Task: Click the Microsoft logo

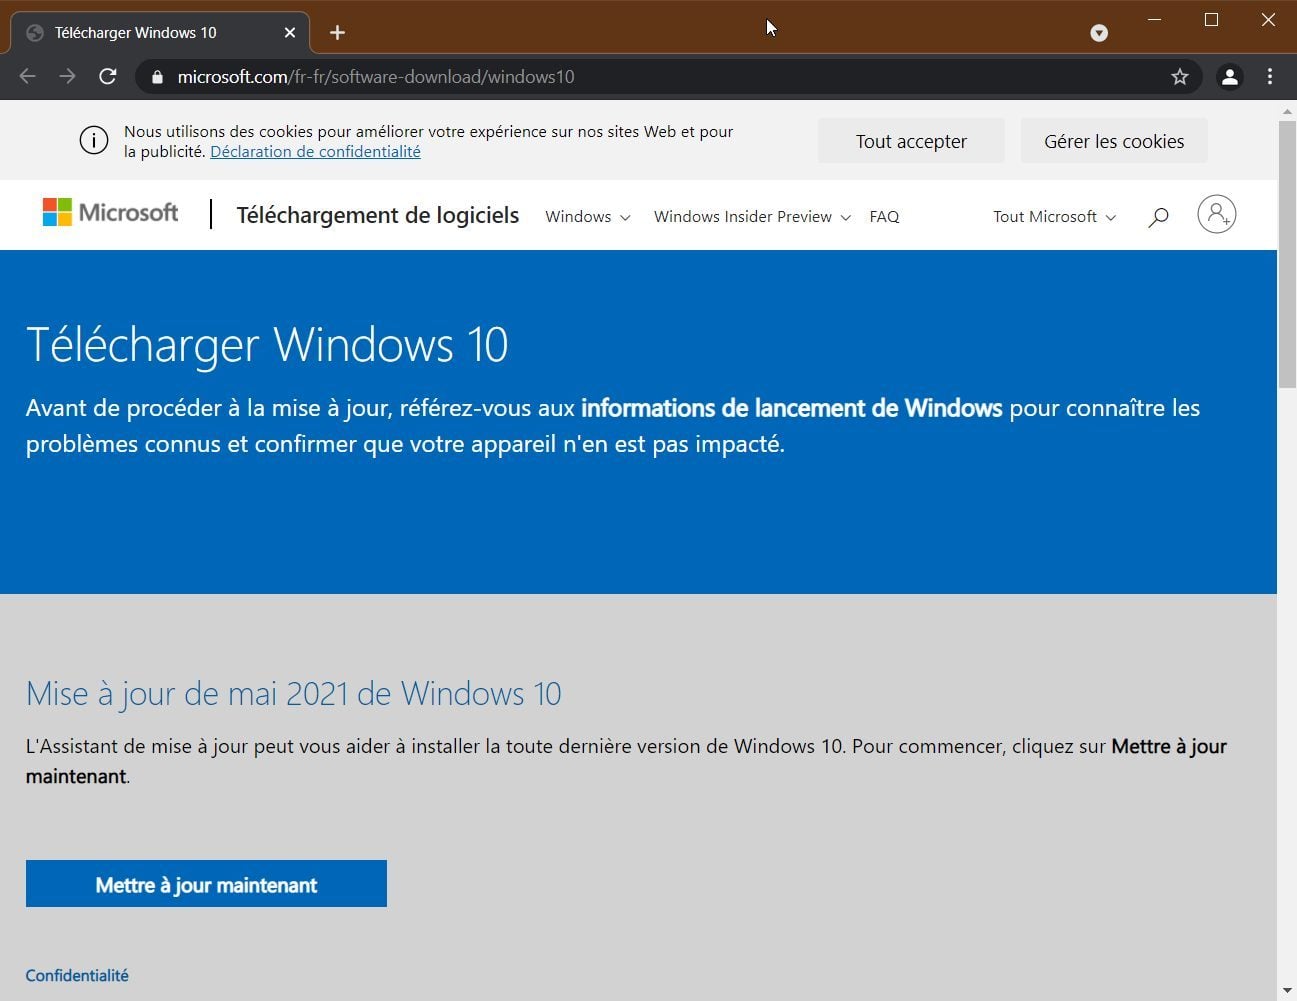Action: pos(110,213)
